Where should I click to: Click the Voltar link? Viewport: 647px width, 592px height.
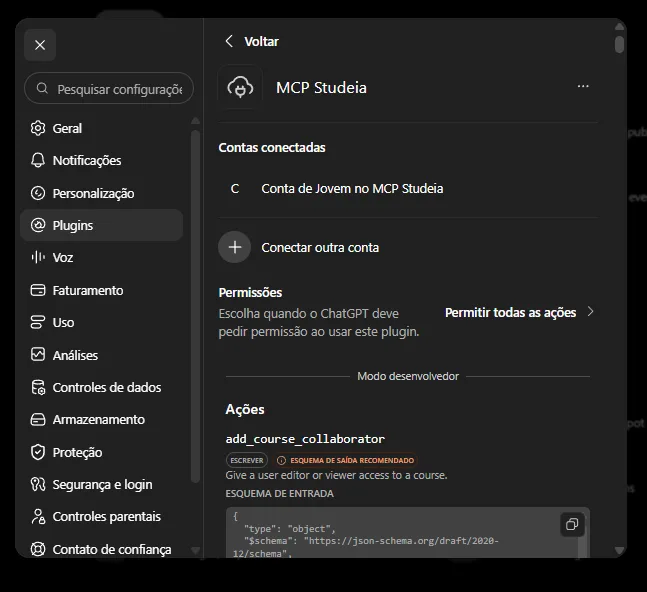pos(262,42)
